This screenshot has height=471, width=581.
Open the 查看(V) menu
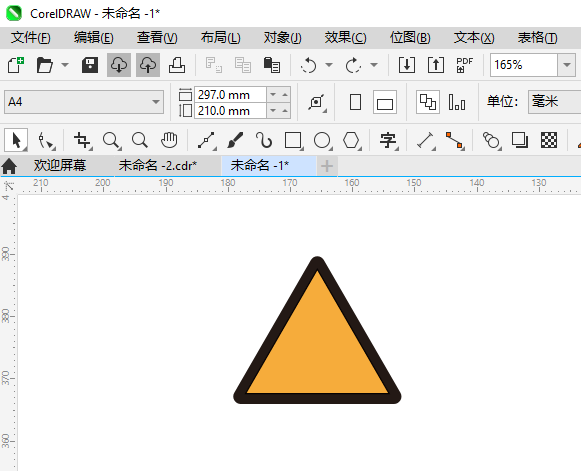157,37
